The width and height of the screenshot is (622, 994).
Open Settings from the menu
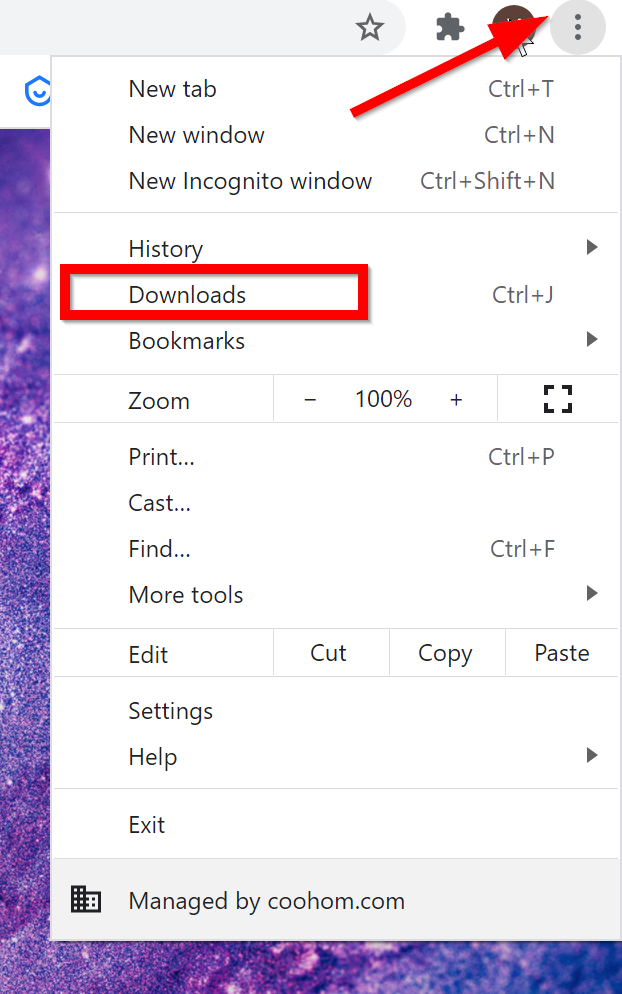tap(171, 711)
